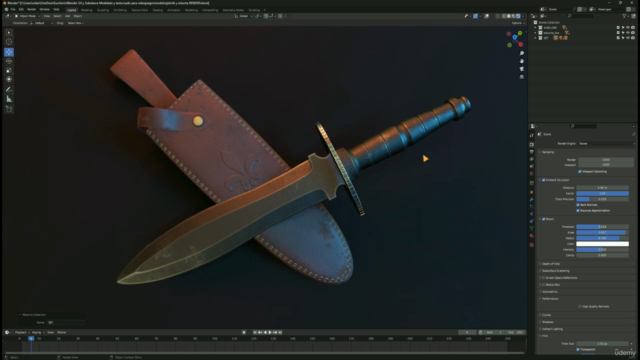Select the Cursor tool in viewport toolbar
640x360 pixels.
coord(9,42)
